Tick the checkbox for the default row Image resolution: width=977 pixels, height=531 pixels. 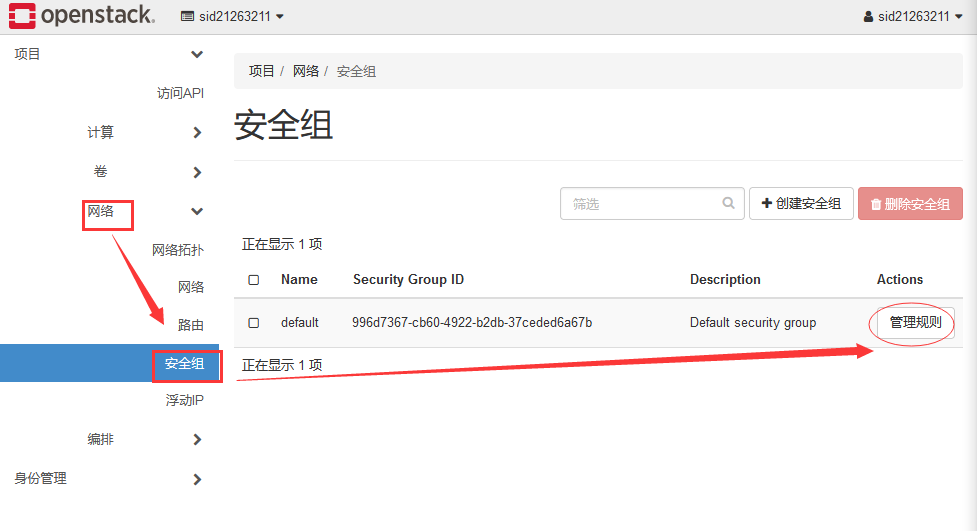[x=254, y=323]
